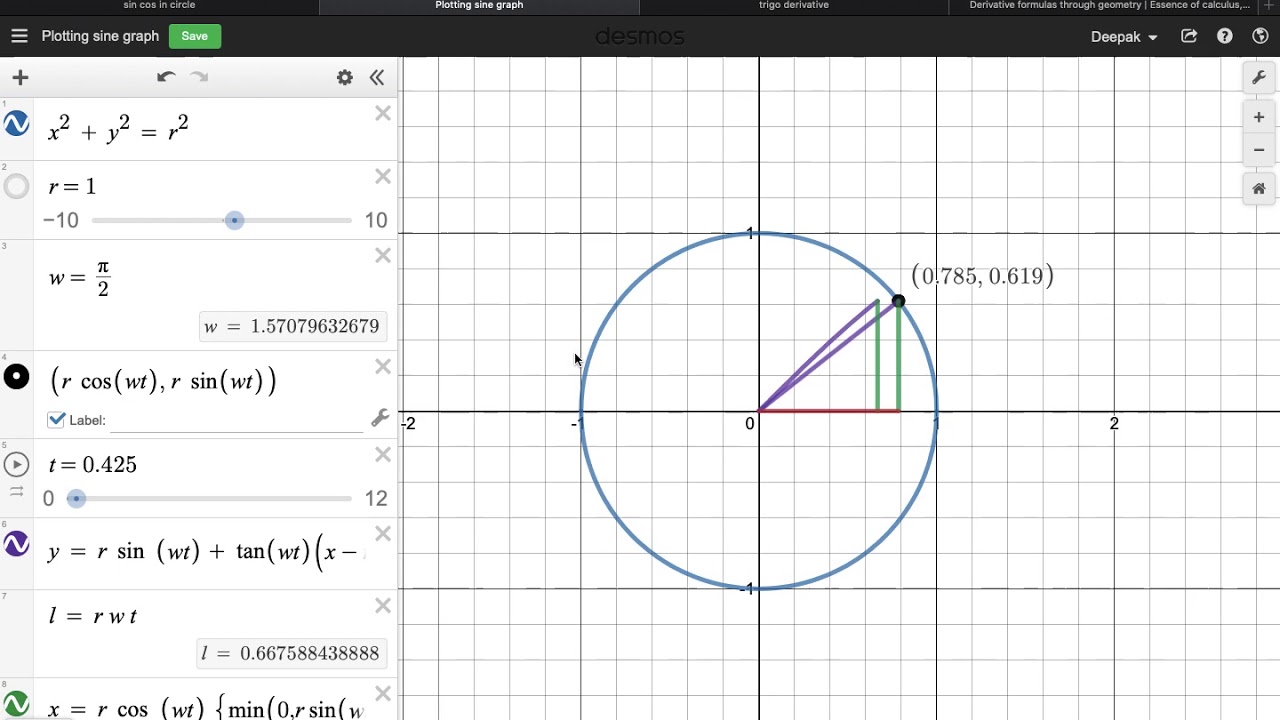Delete the (r cos(wt), r sin(wt)) expression
This screenshot has width=1280, height=720.
383,367
